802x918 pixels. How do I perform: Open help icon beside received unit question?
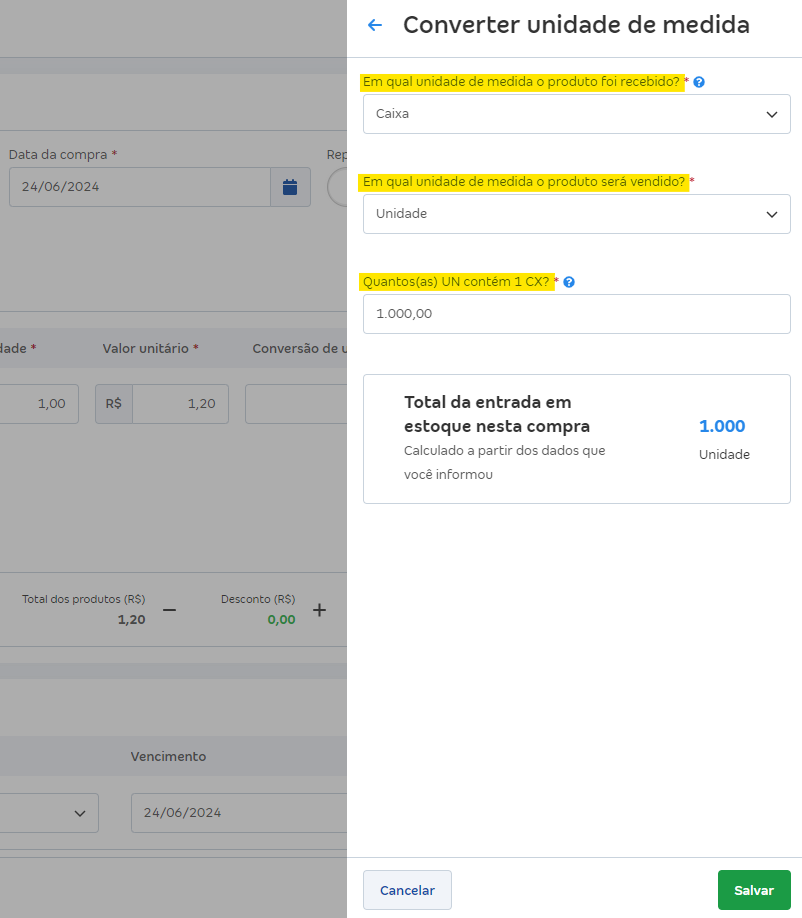[x=698, y=82]
